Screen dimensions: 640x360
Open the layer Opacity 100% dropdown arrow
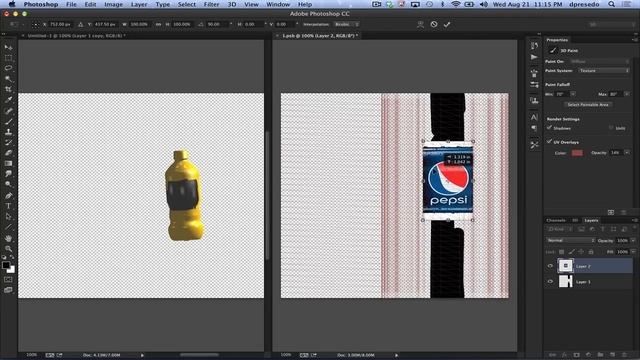click(633, 240)
